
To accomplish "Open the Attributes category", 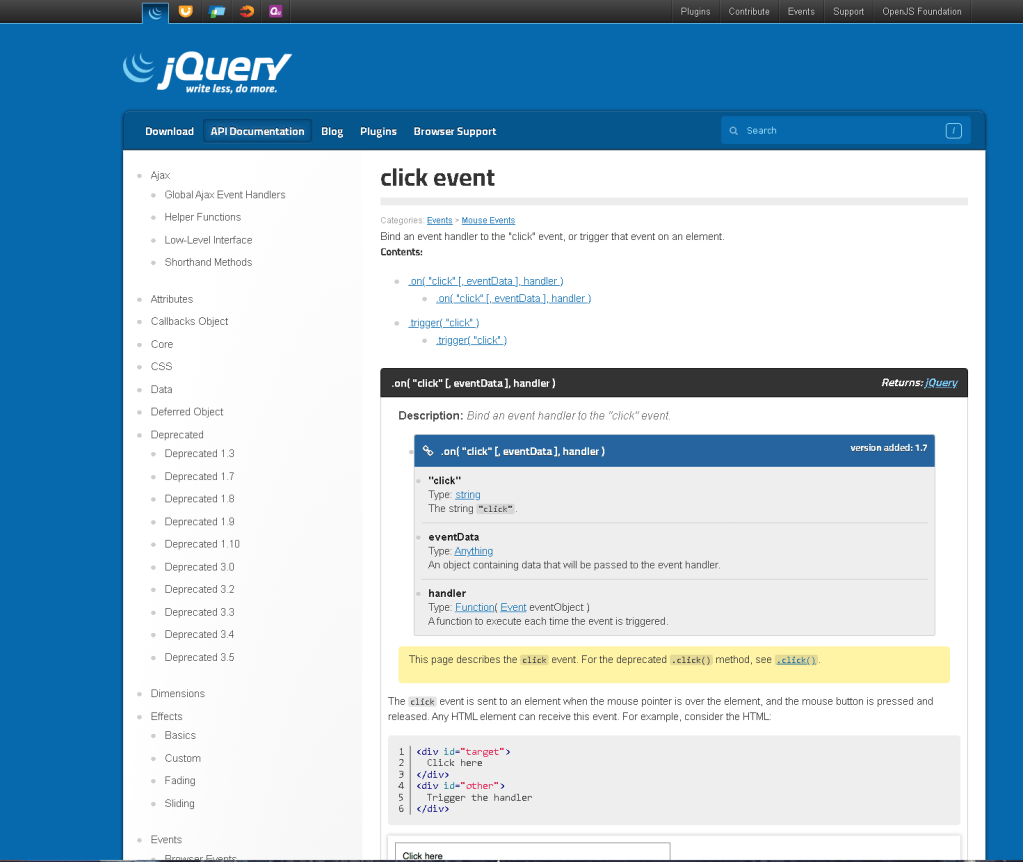I will 172,299.
